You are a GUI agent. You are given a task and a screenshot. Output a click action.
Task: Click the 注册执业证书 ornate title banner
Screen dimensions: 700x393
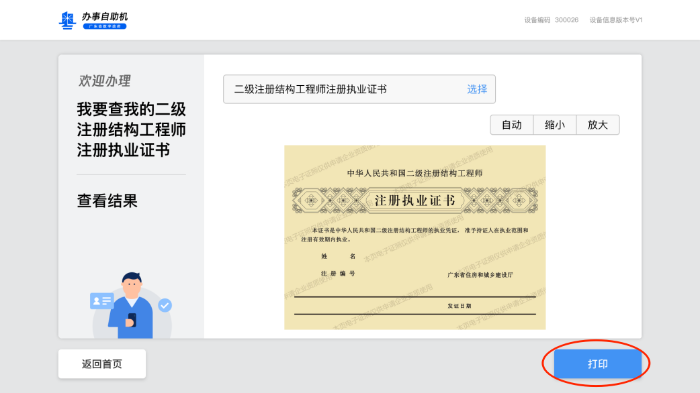pos(415,201)
